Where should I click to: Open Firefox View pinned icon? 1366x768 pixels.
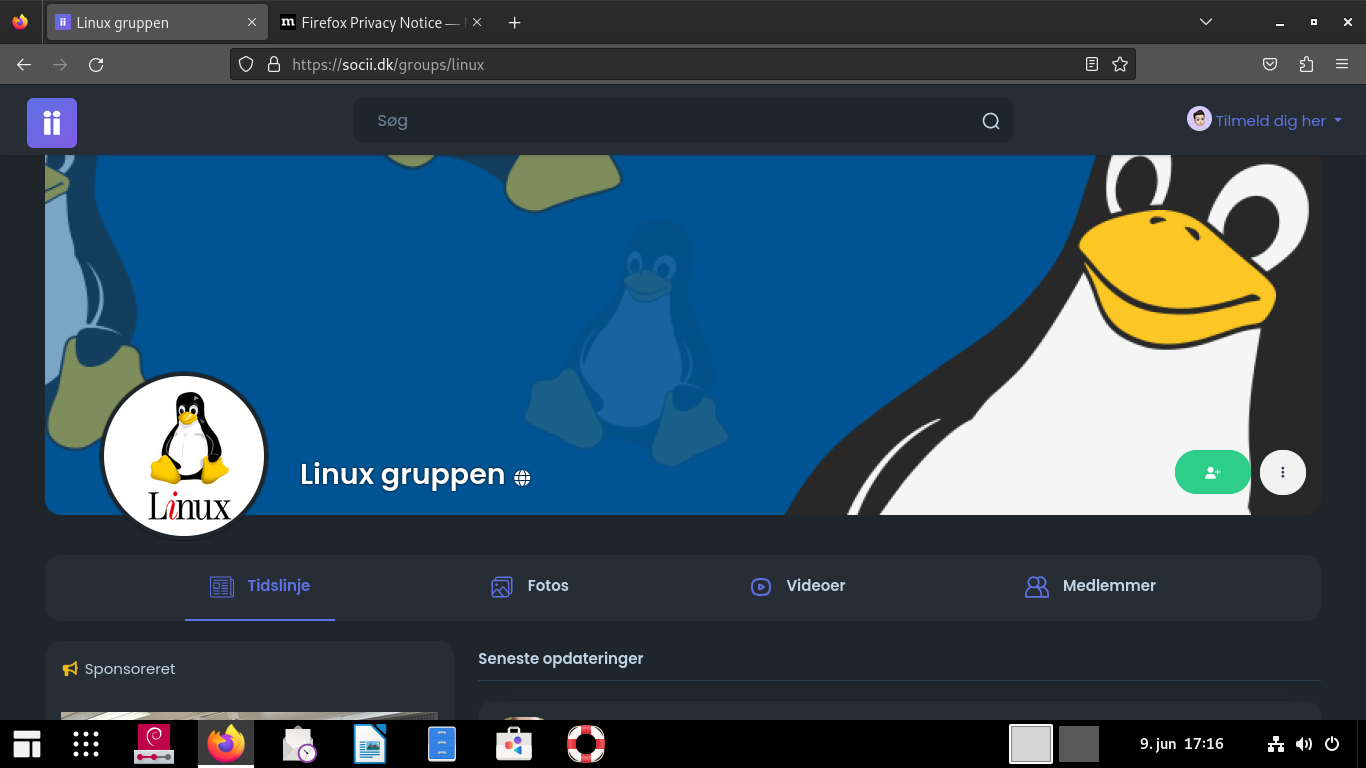(x=20, y=22)
